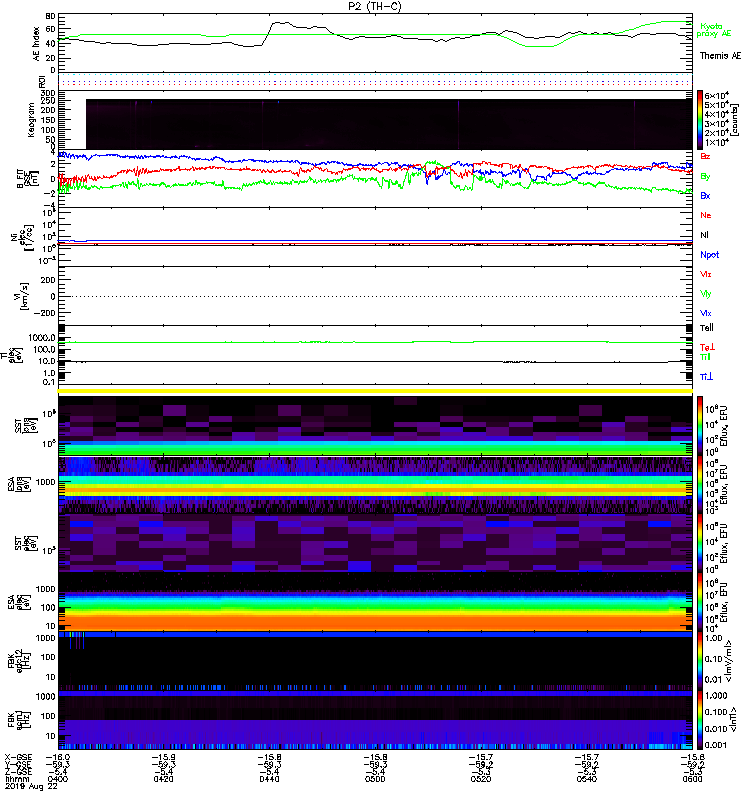The height and width of the screenshot is (800, 750).
Task: Click the AE Index y-axis label
Action: (x=38, y=44)
